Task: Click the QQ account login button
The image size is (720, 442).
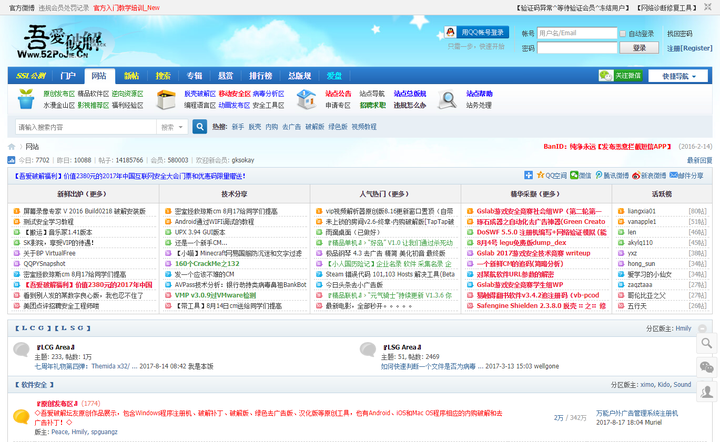Action: pyautogui.click(x=477, y=32)
